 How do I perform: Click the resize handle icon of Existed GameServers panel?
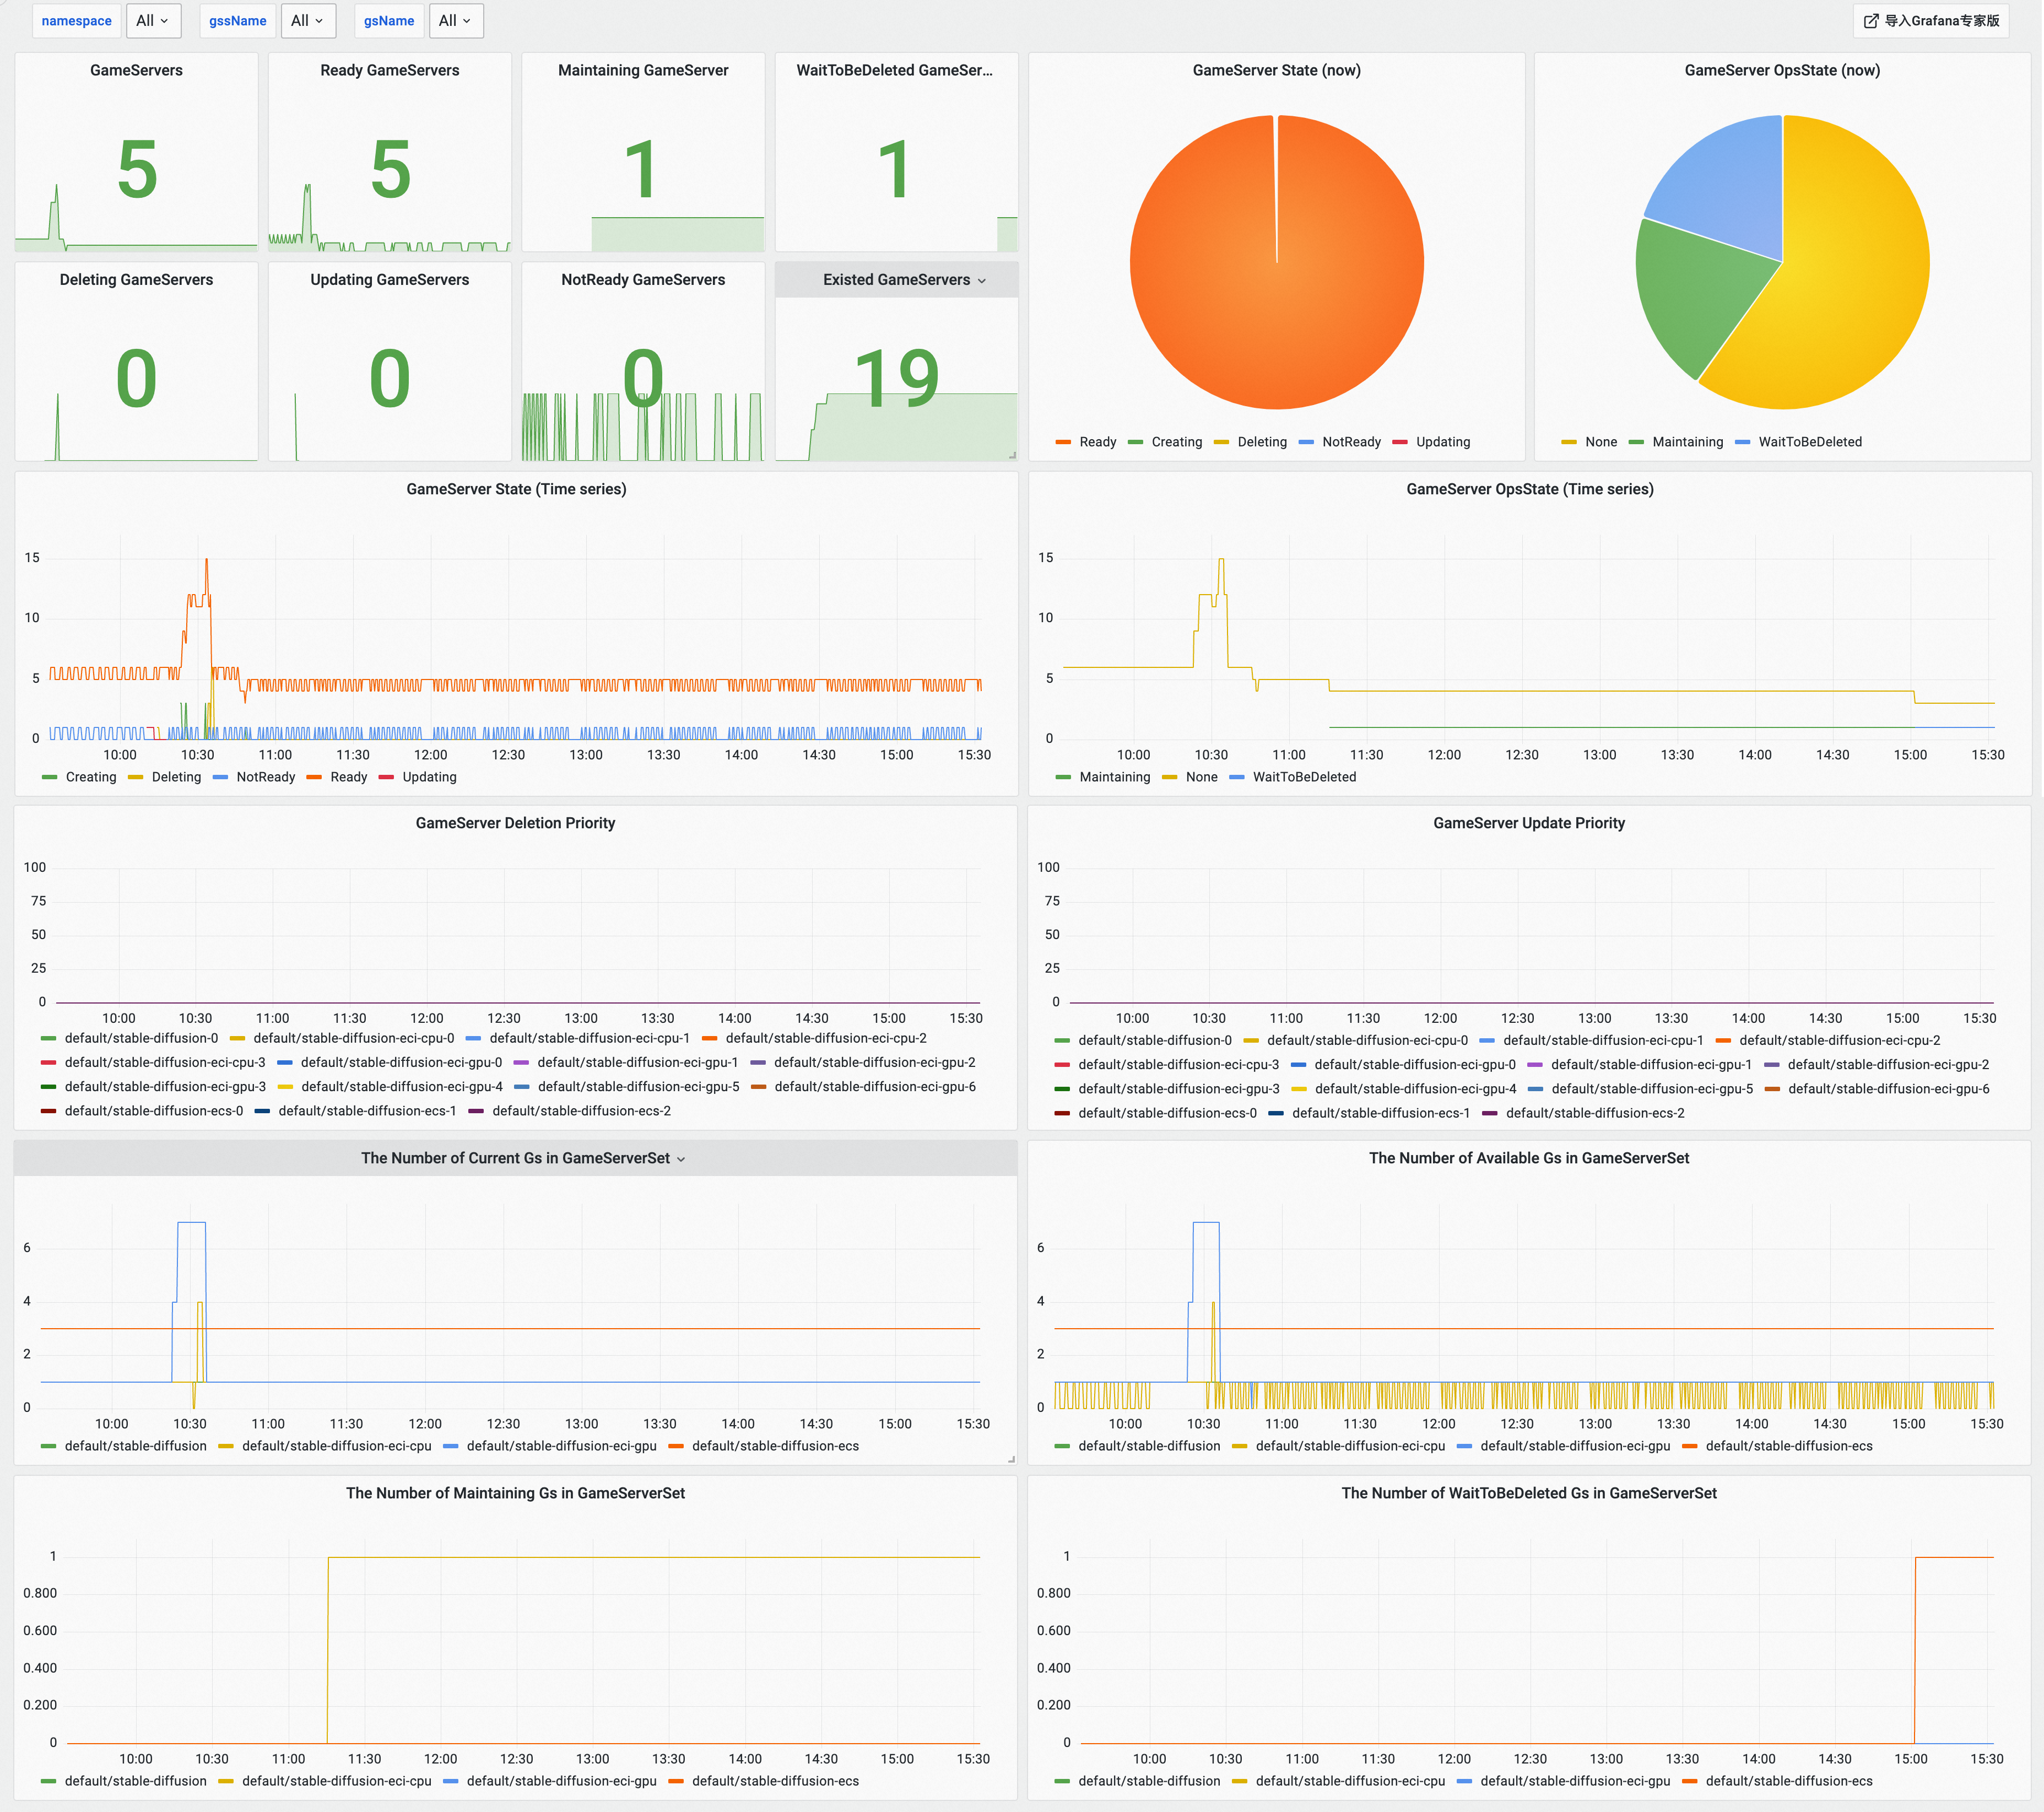1012,455
